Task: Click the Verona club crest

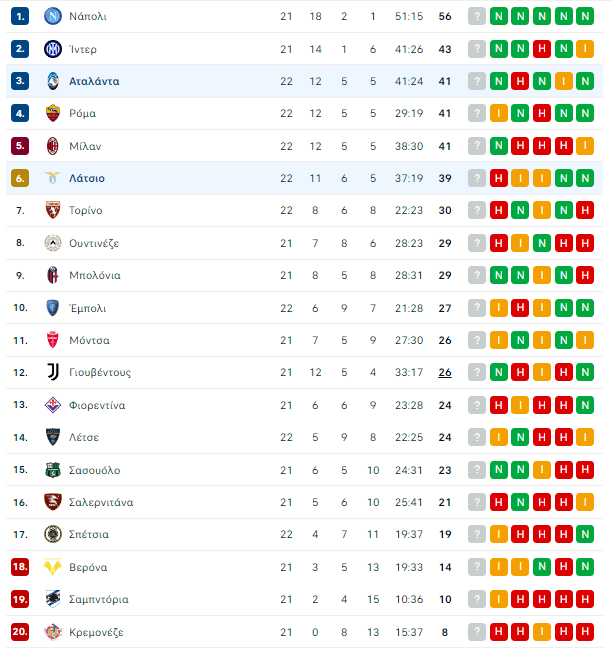Action: coord(53,567)
